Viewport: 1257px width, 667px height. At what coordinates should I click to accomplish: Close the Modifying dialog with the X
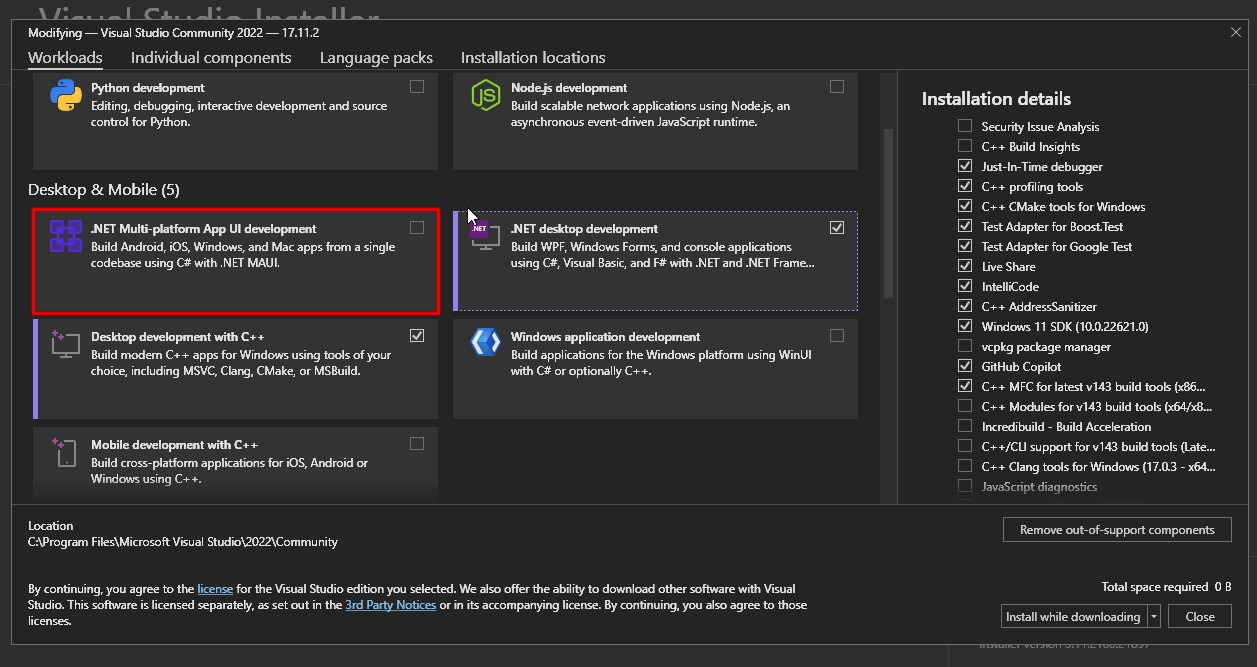(x=1236, y=33)
